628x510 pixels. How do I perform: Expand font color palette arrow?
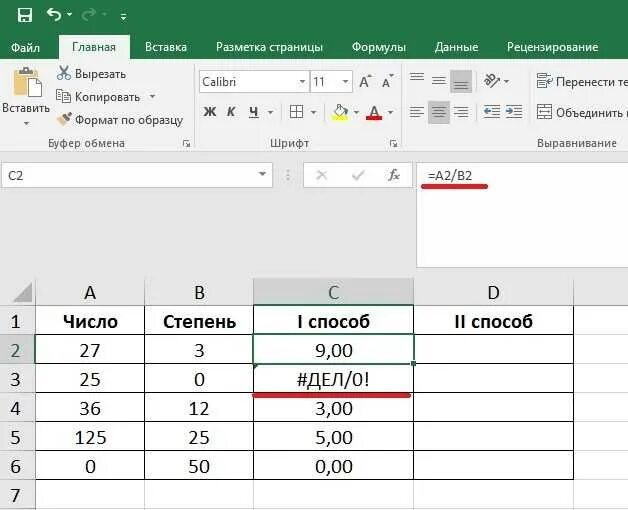[x=390, y=112]
